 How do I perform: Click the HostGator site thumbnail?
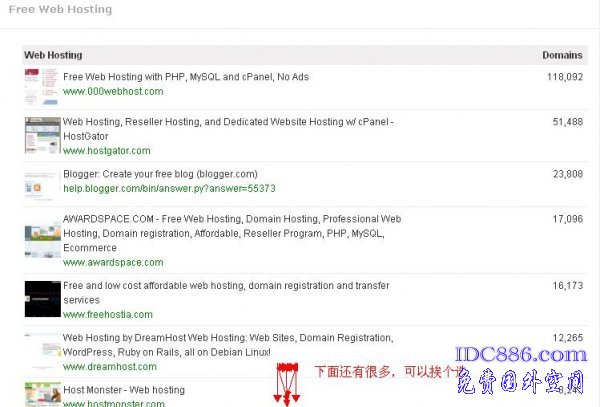point(42,135)
